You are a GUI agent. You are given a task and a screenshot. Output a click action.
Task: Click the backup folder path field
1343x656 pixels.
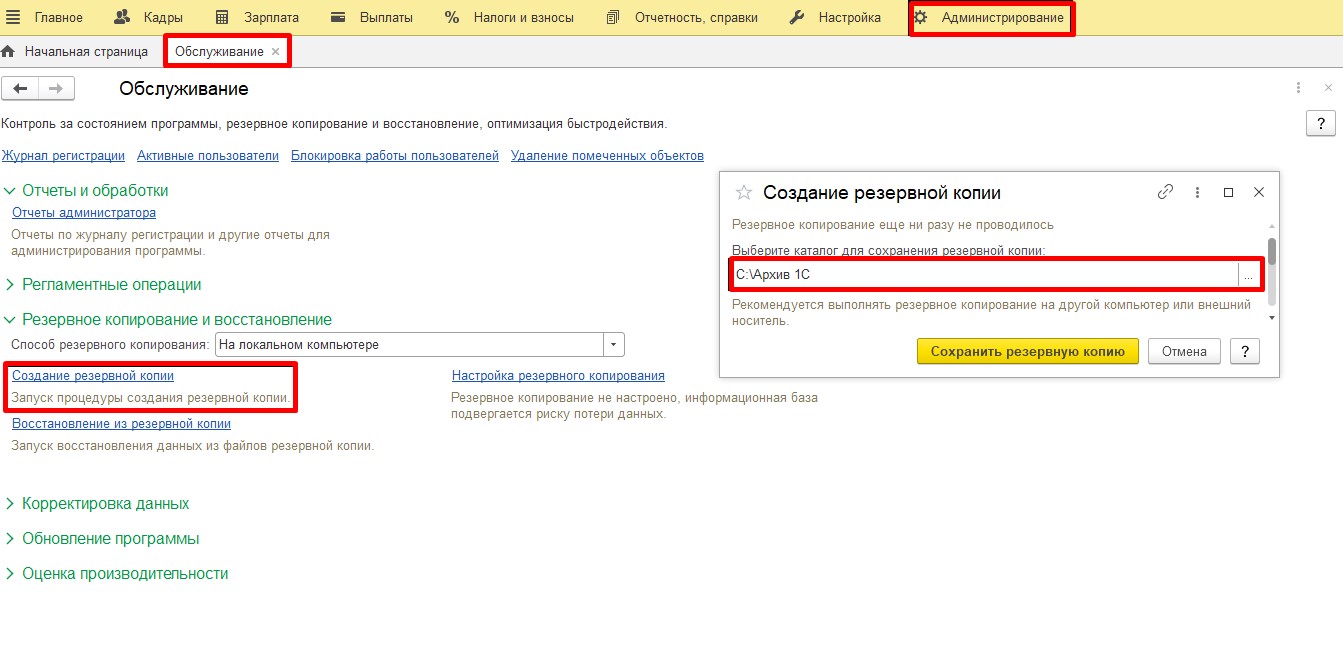[985, 274]
